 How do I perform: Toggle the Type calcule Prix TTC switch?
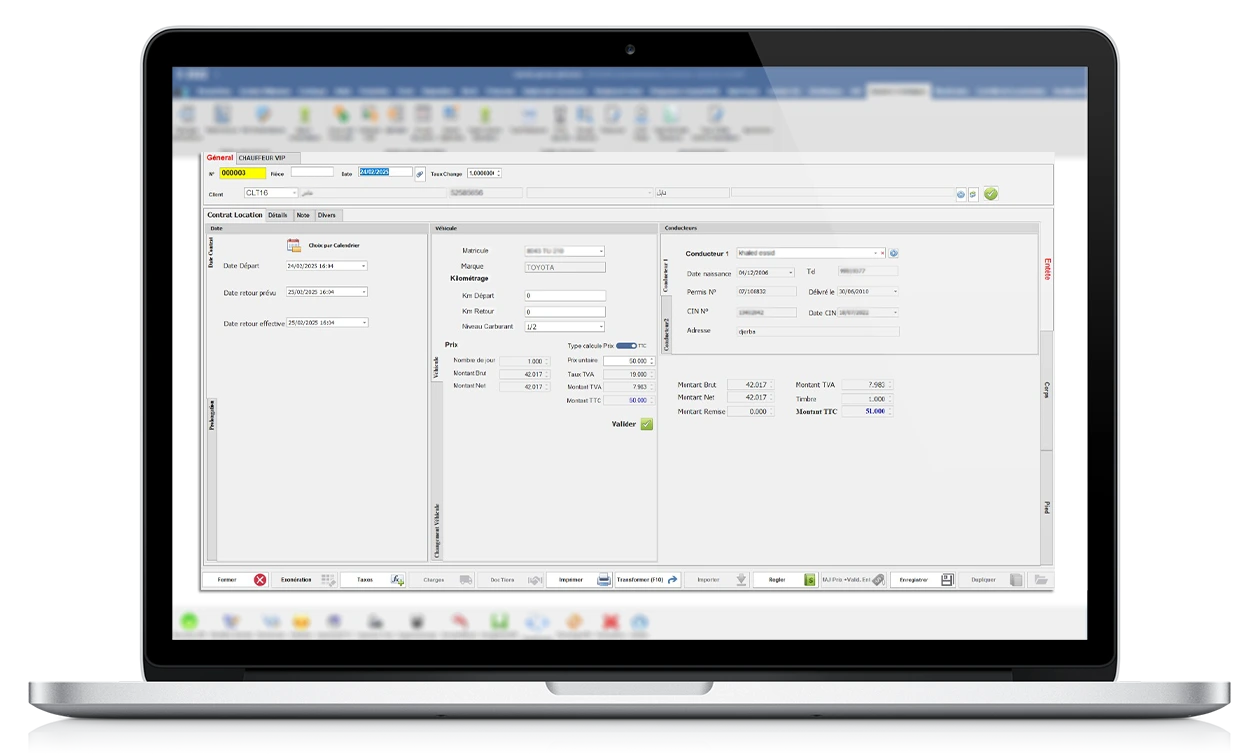(x=626, y=346)
